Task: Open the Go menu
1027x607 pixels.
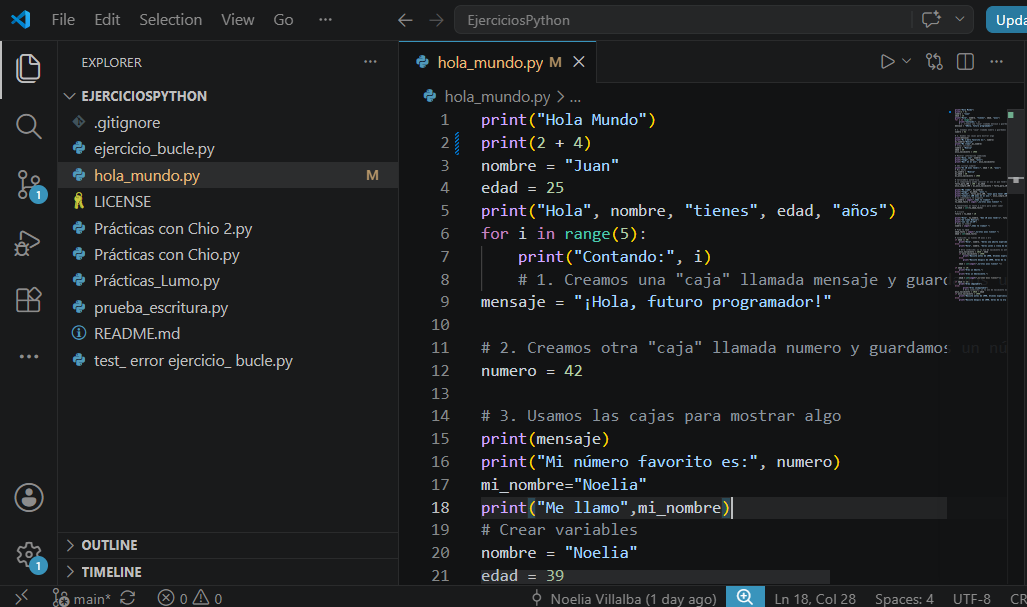Action: pos(283,20)
